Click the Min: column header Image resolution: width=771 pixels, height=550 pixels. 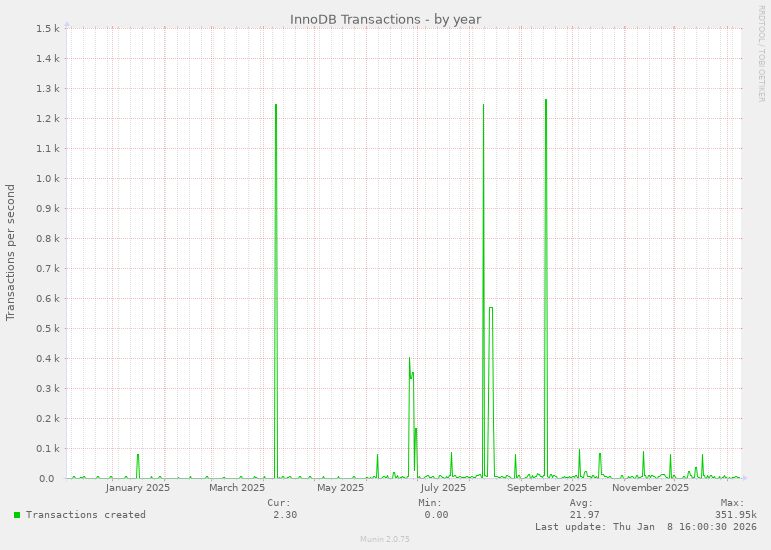(430, 503)
